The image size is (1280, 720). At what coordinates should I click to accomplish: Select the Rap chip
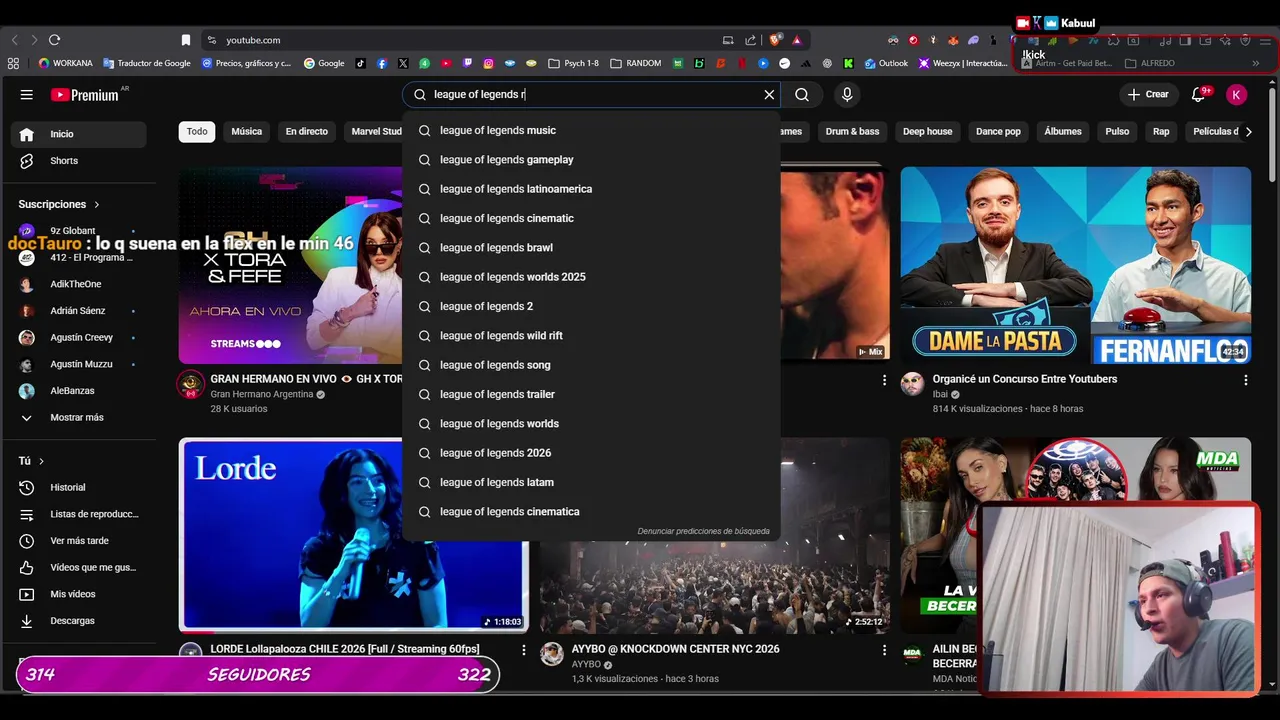click(x=1160, y=131)
